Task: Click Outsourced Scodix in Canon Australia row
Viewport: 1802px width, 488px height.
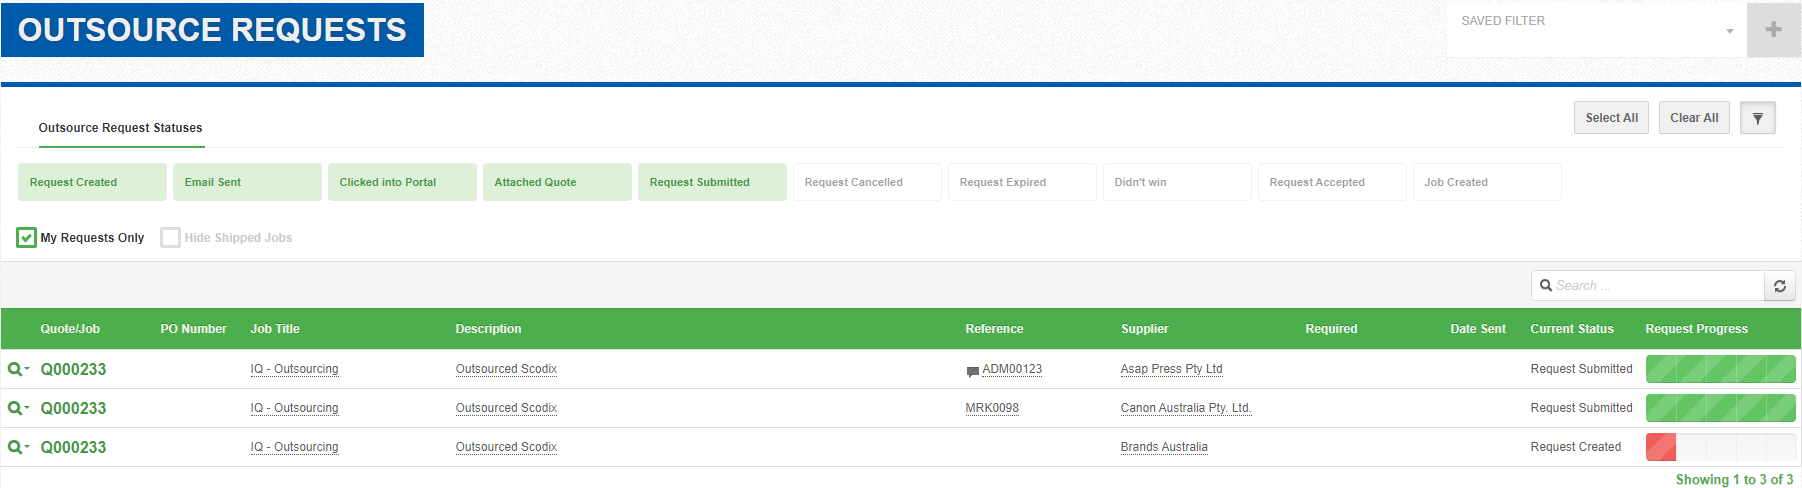Action: coord(506,408)
